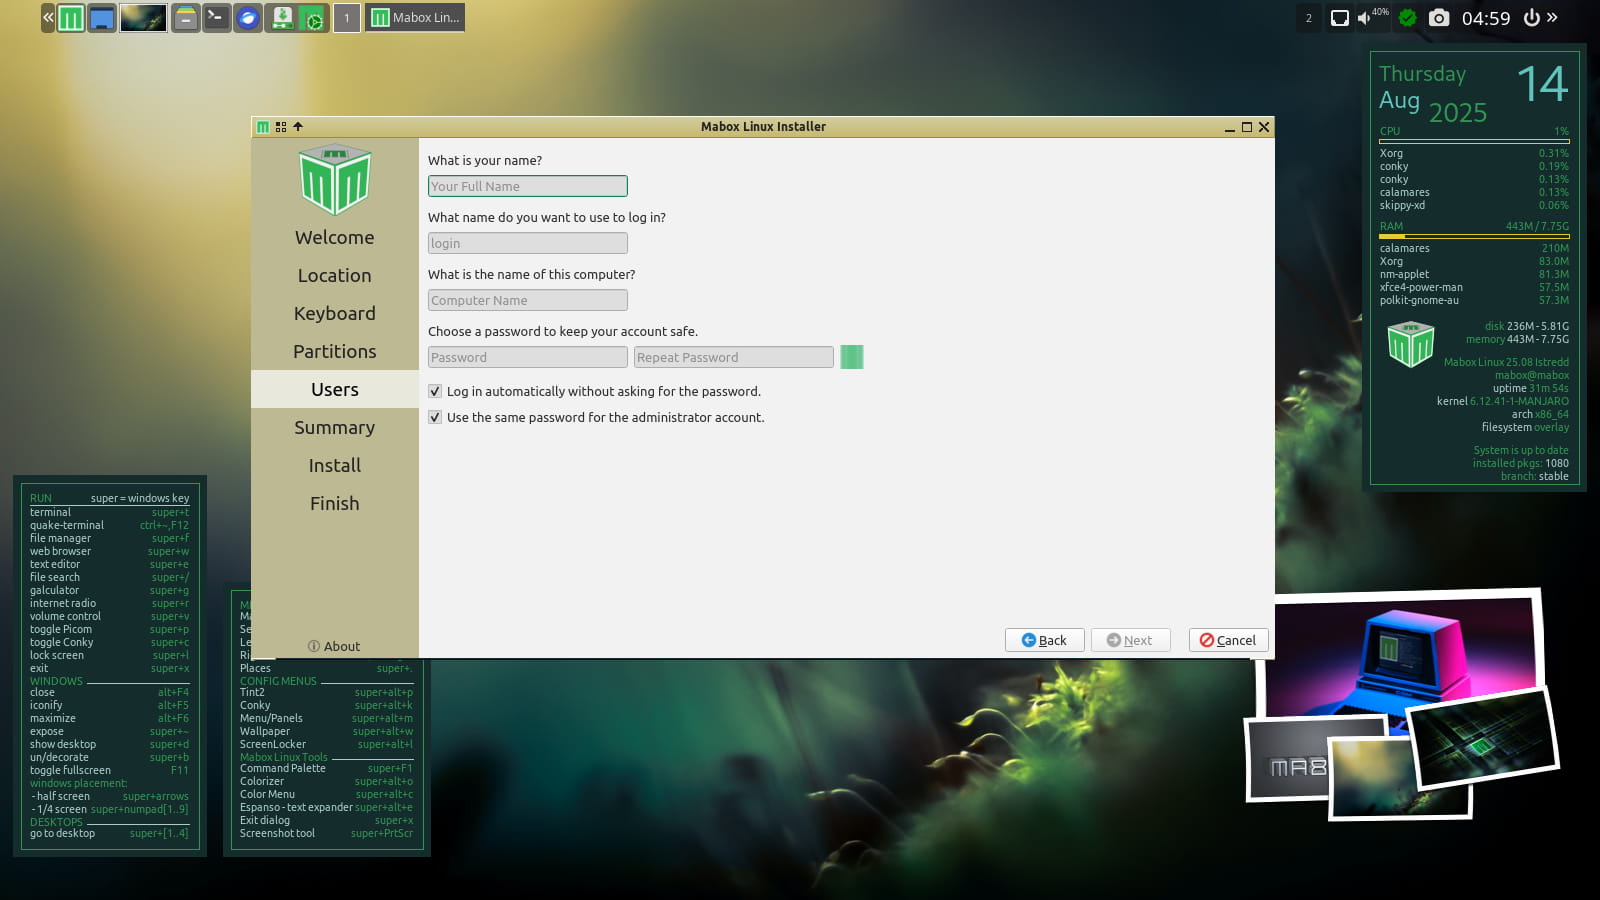Image resolution: width=1600 pixels, height=900 pixels.
Task: Open the web browser from the panel
Action: (x=248, y=18)
